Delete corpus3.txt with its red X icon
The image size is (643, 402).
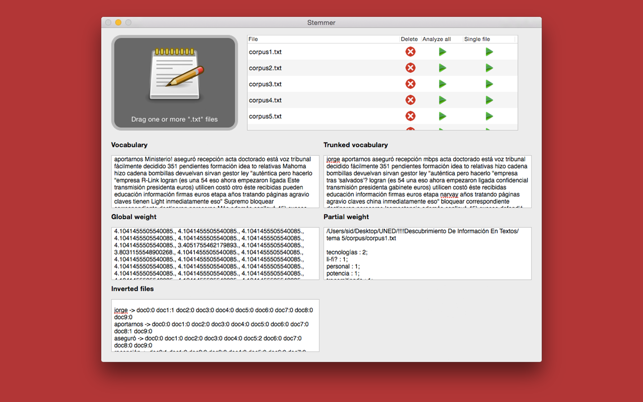[410, 84]
